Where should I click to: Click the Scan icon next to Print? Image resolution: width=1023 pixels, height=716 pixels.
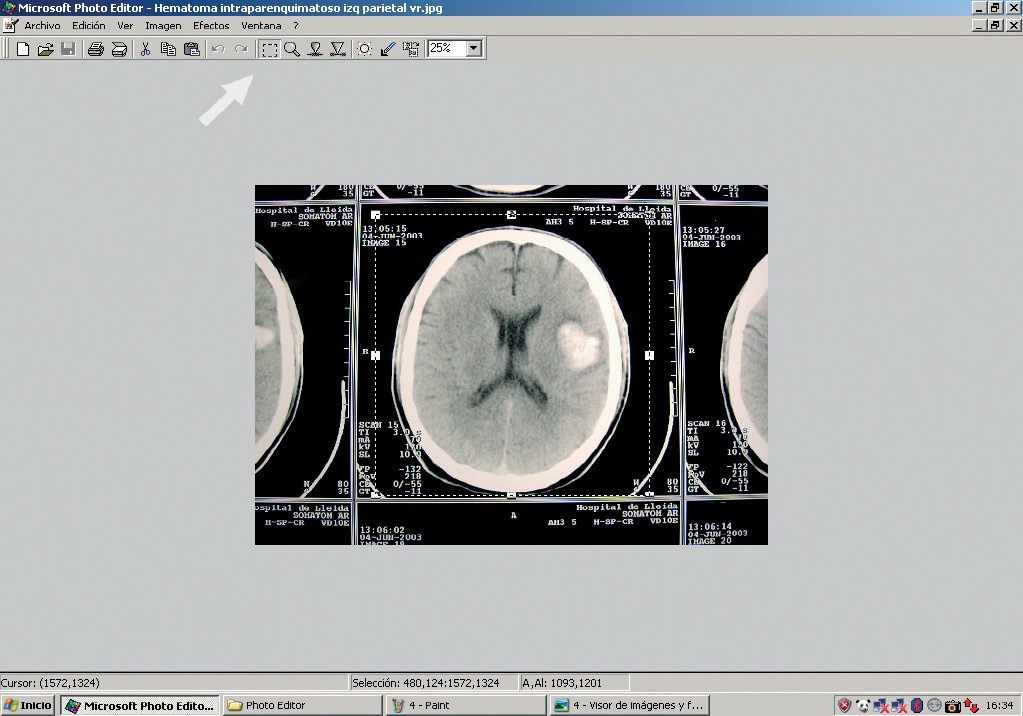click(119, 49)
